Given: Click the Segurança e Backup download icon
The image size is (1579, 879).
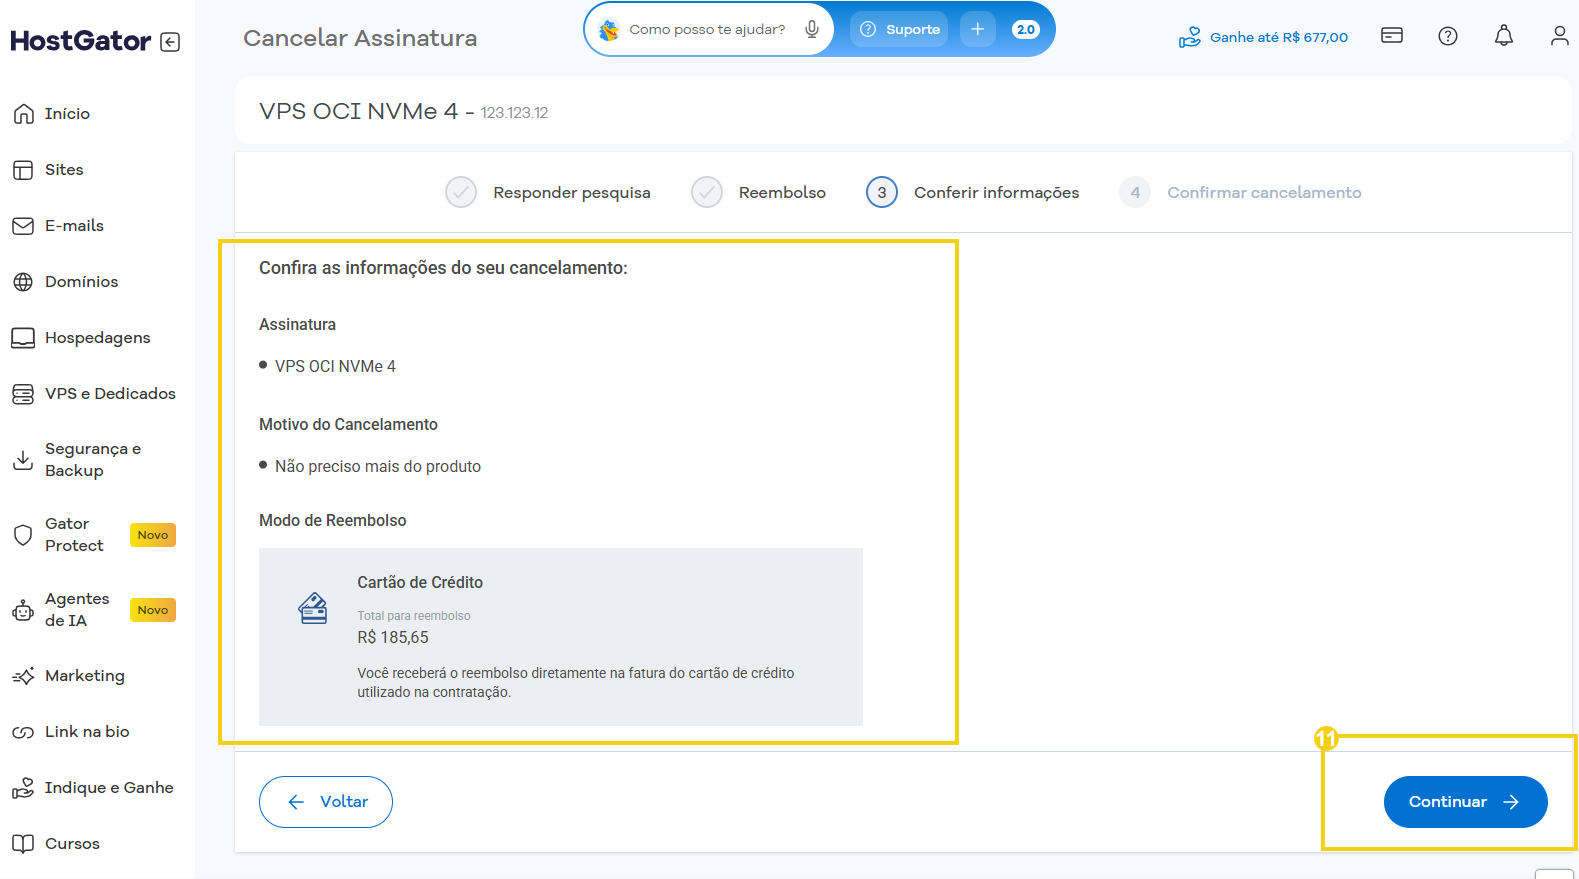Looking at the screenshot, I should (x=23, y=460).
